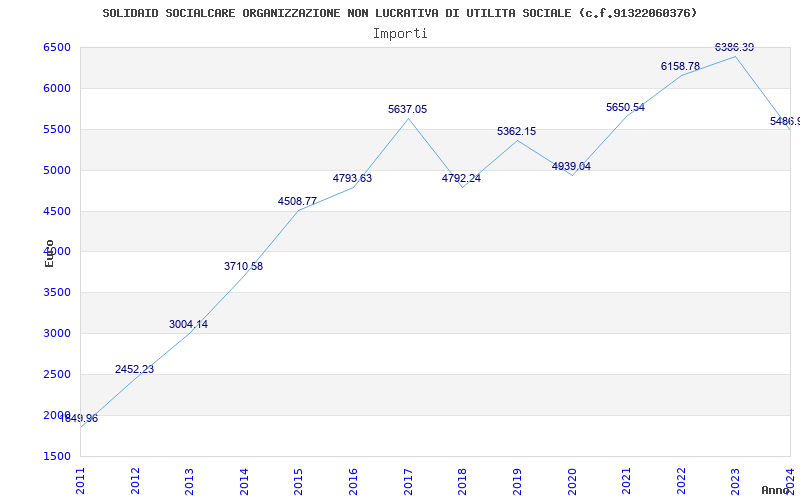This screenshot has width=800, height=500.
Task: Select the 1849.96 data label for 2011
Action: click(79, 419)
